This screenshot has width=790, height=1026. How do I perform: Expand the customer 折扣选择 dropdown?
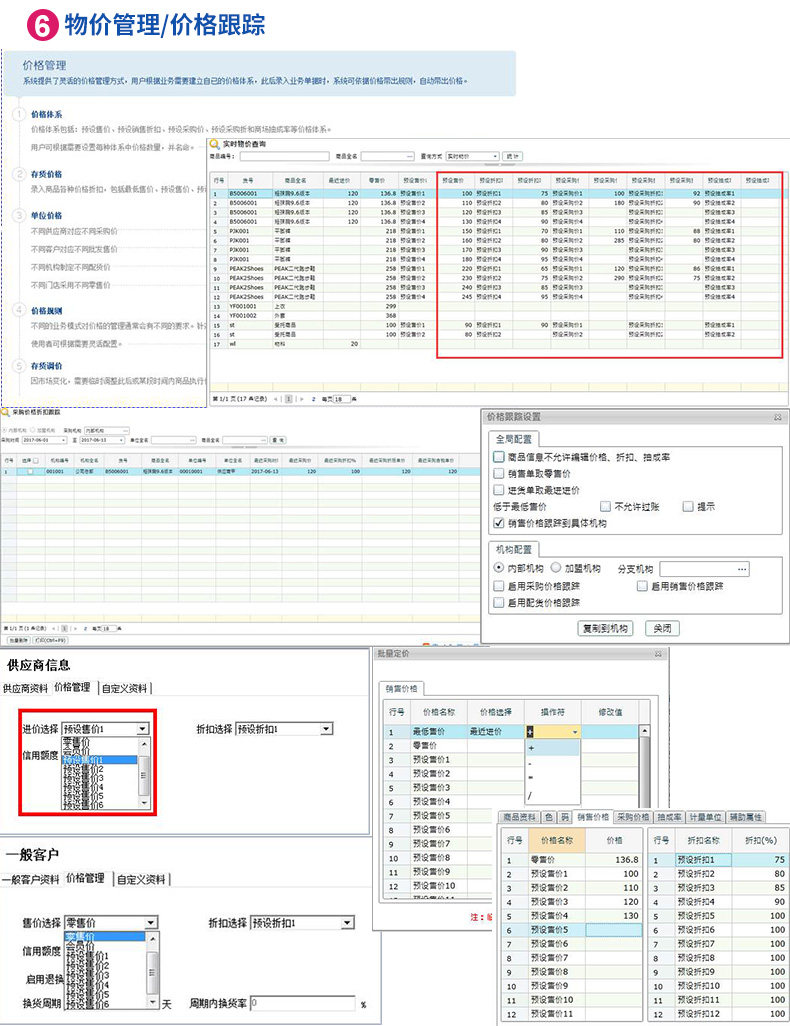(348, 923)
